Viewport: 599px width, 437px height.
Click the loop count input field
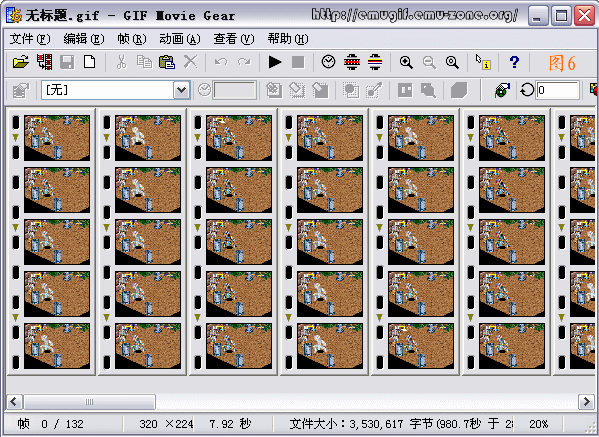(x=557, y=90)
